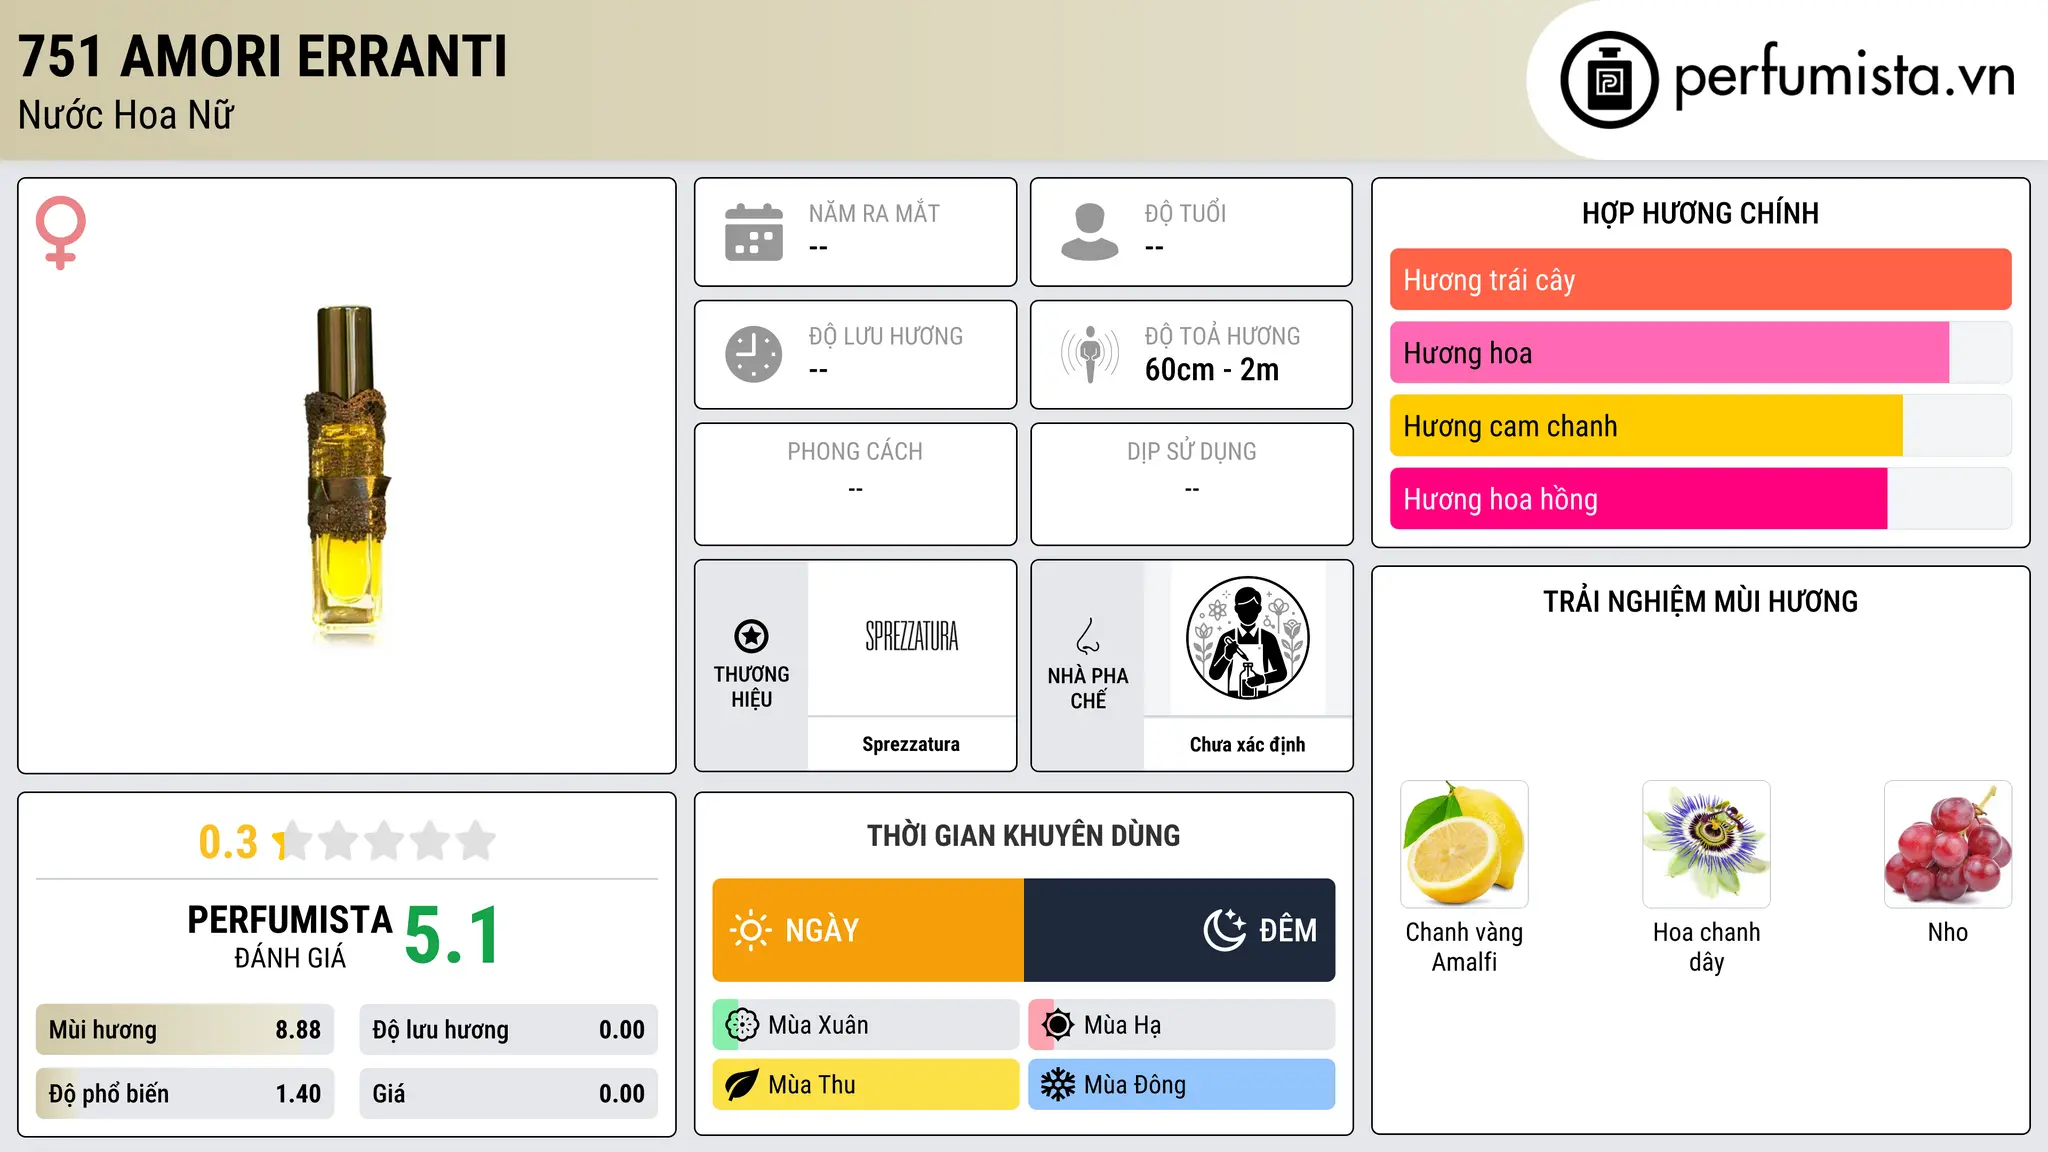Click the star badge icon above Thương Hiệu
The height and width of the screenshot is (1152, 2048).
pyautogui.click(x=751, y=636)
